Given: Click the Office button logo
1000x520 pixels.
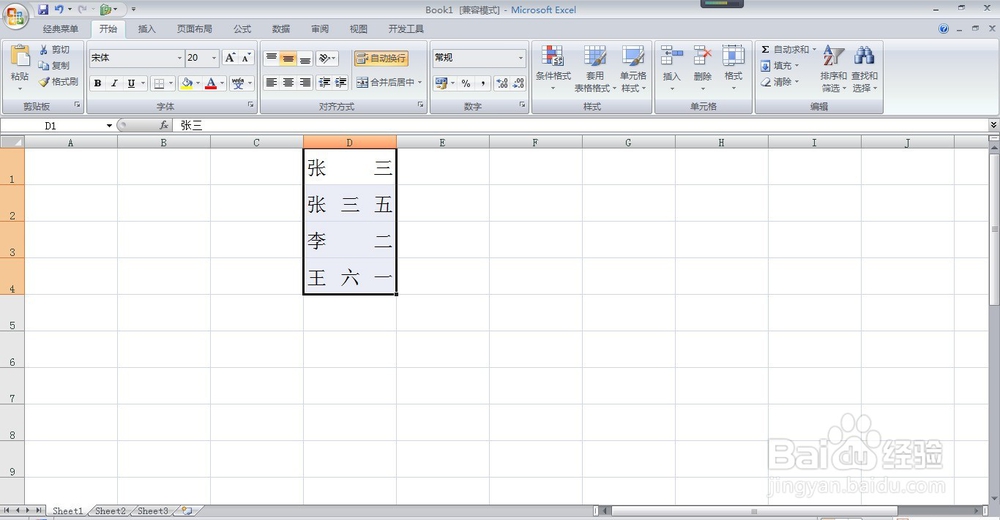Looking at the screenshot, I should pyautogui.click(x=15, y=16).
